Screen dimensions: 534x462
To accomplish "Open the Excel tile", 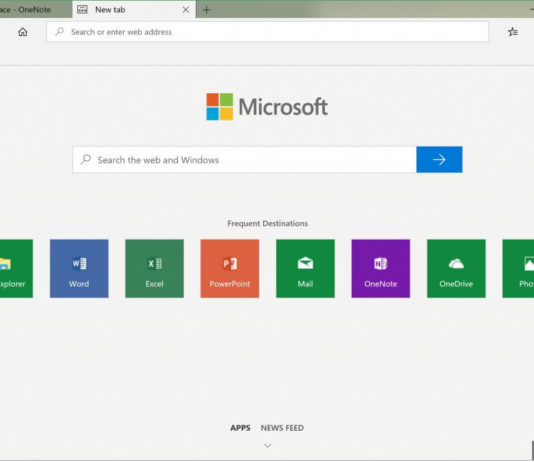I will pyautogui.click(x=155, y=269).
